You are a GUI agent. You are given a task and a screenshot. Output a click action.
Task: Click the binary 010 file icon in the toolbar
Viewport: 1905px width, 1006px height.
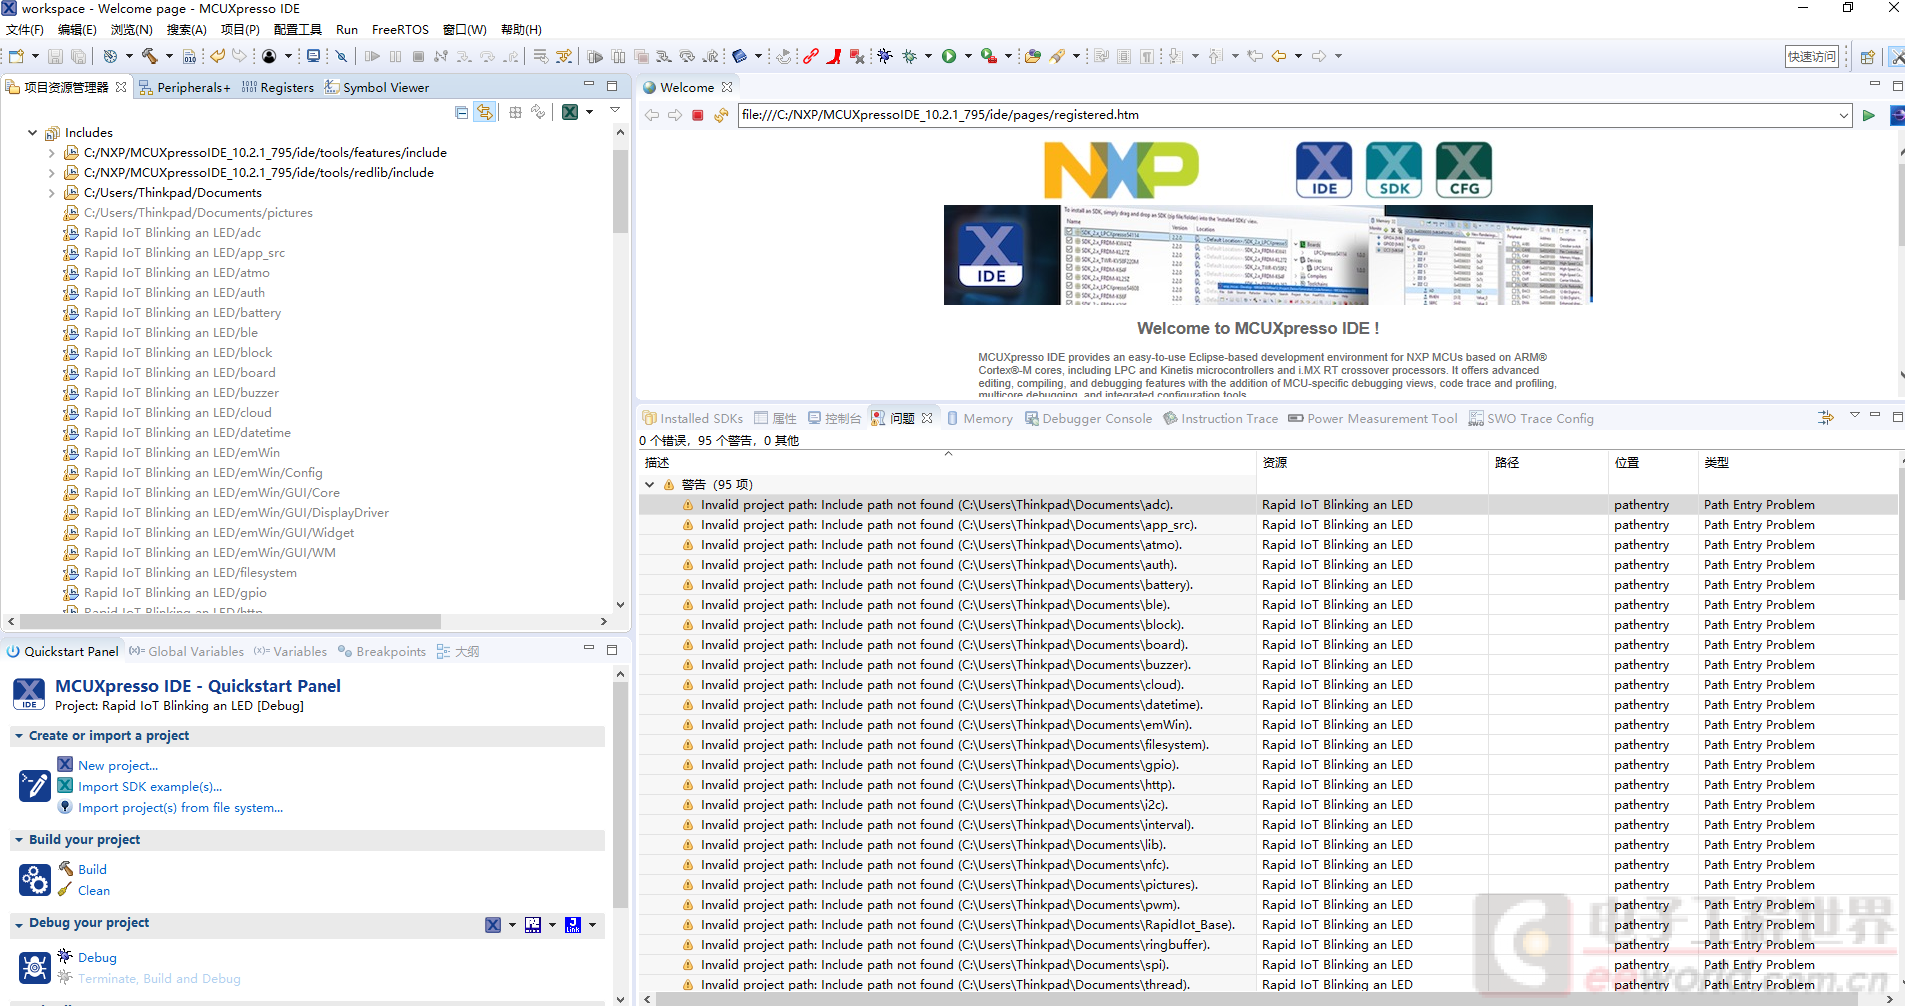(189, 57)
